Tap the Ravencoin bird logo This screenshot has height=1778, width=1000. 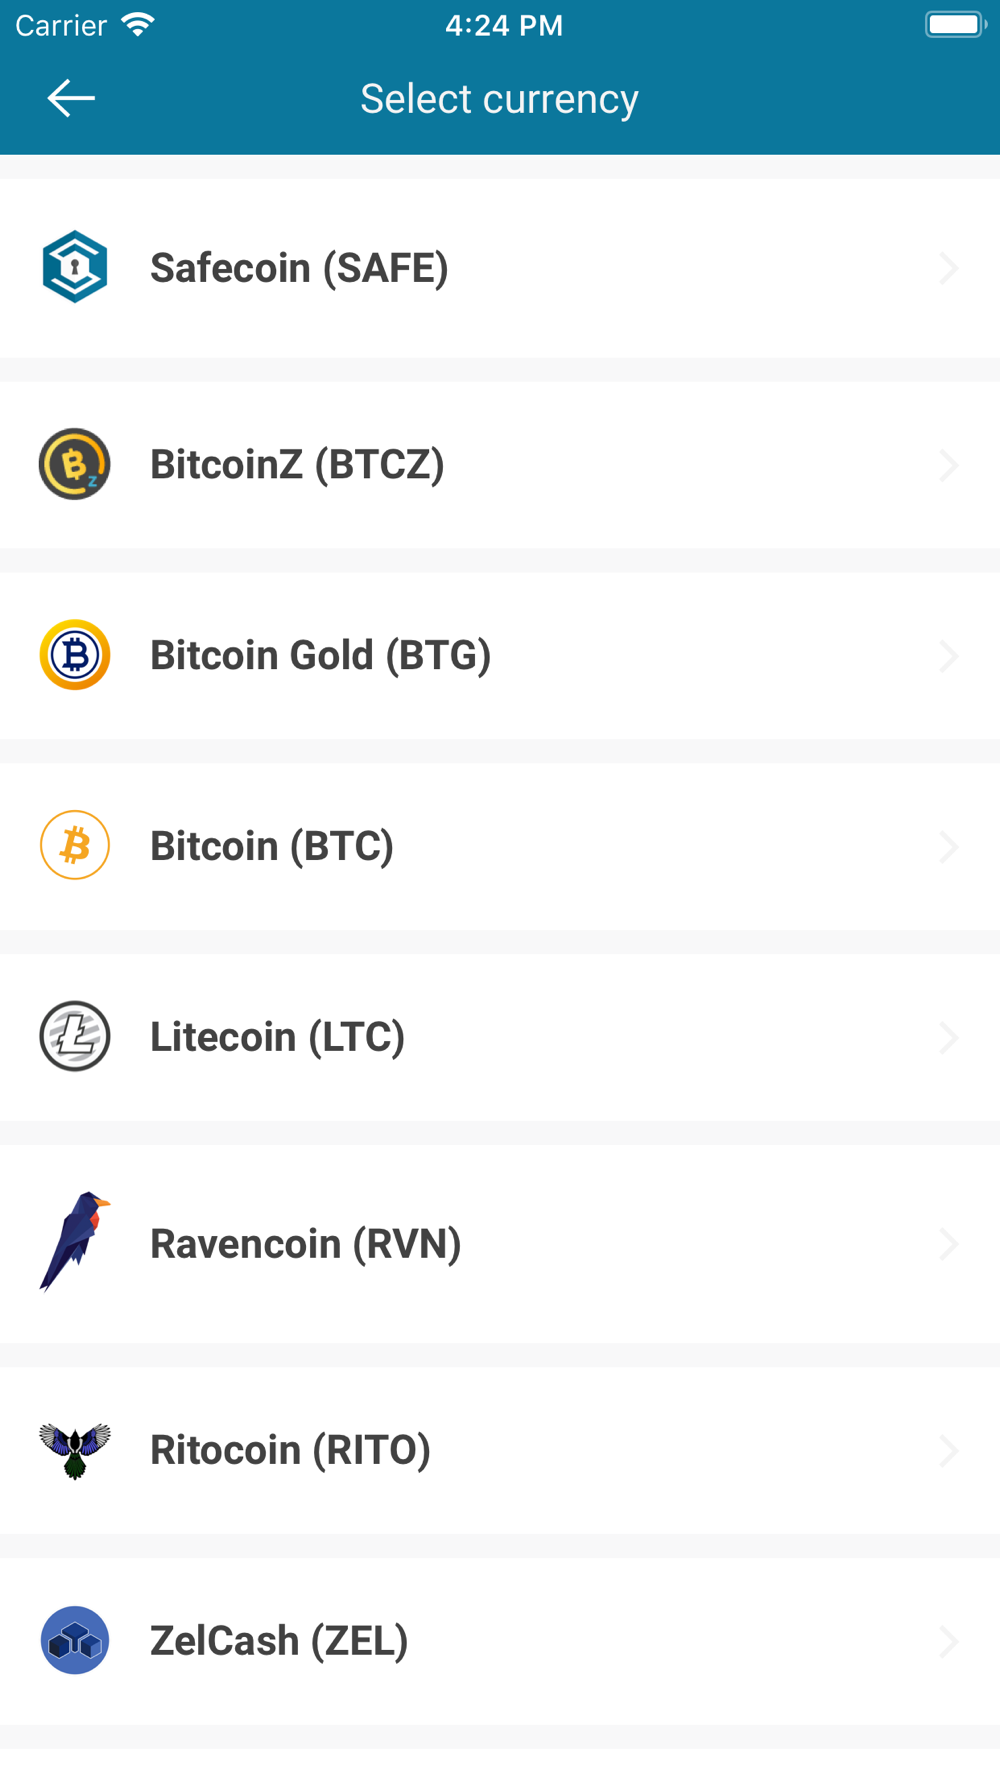75,1242
